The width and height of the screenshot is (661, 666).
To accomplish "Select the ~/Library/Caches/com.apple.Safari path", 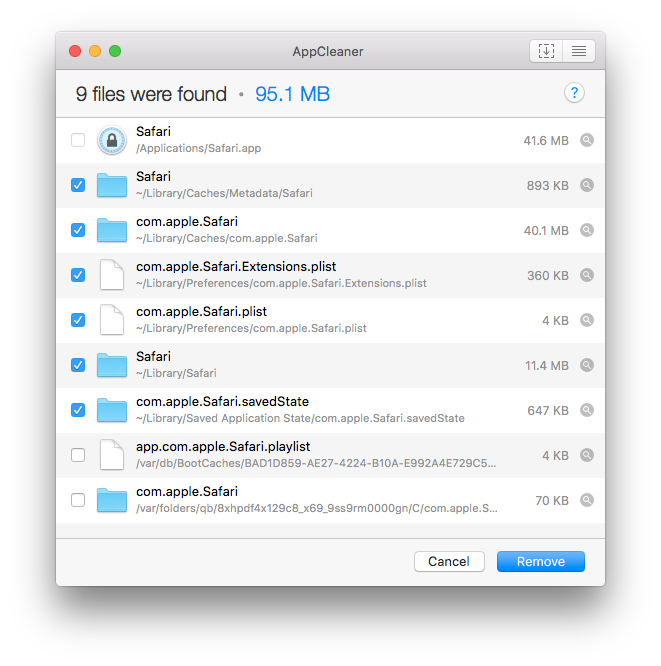I will pos(227,238).
